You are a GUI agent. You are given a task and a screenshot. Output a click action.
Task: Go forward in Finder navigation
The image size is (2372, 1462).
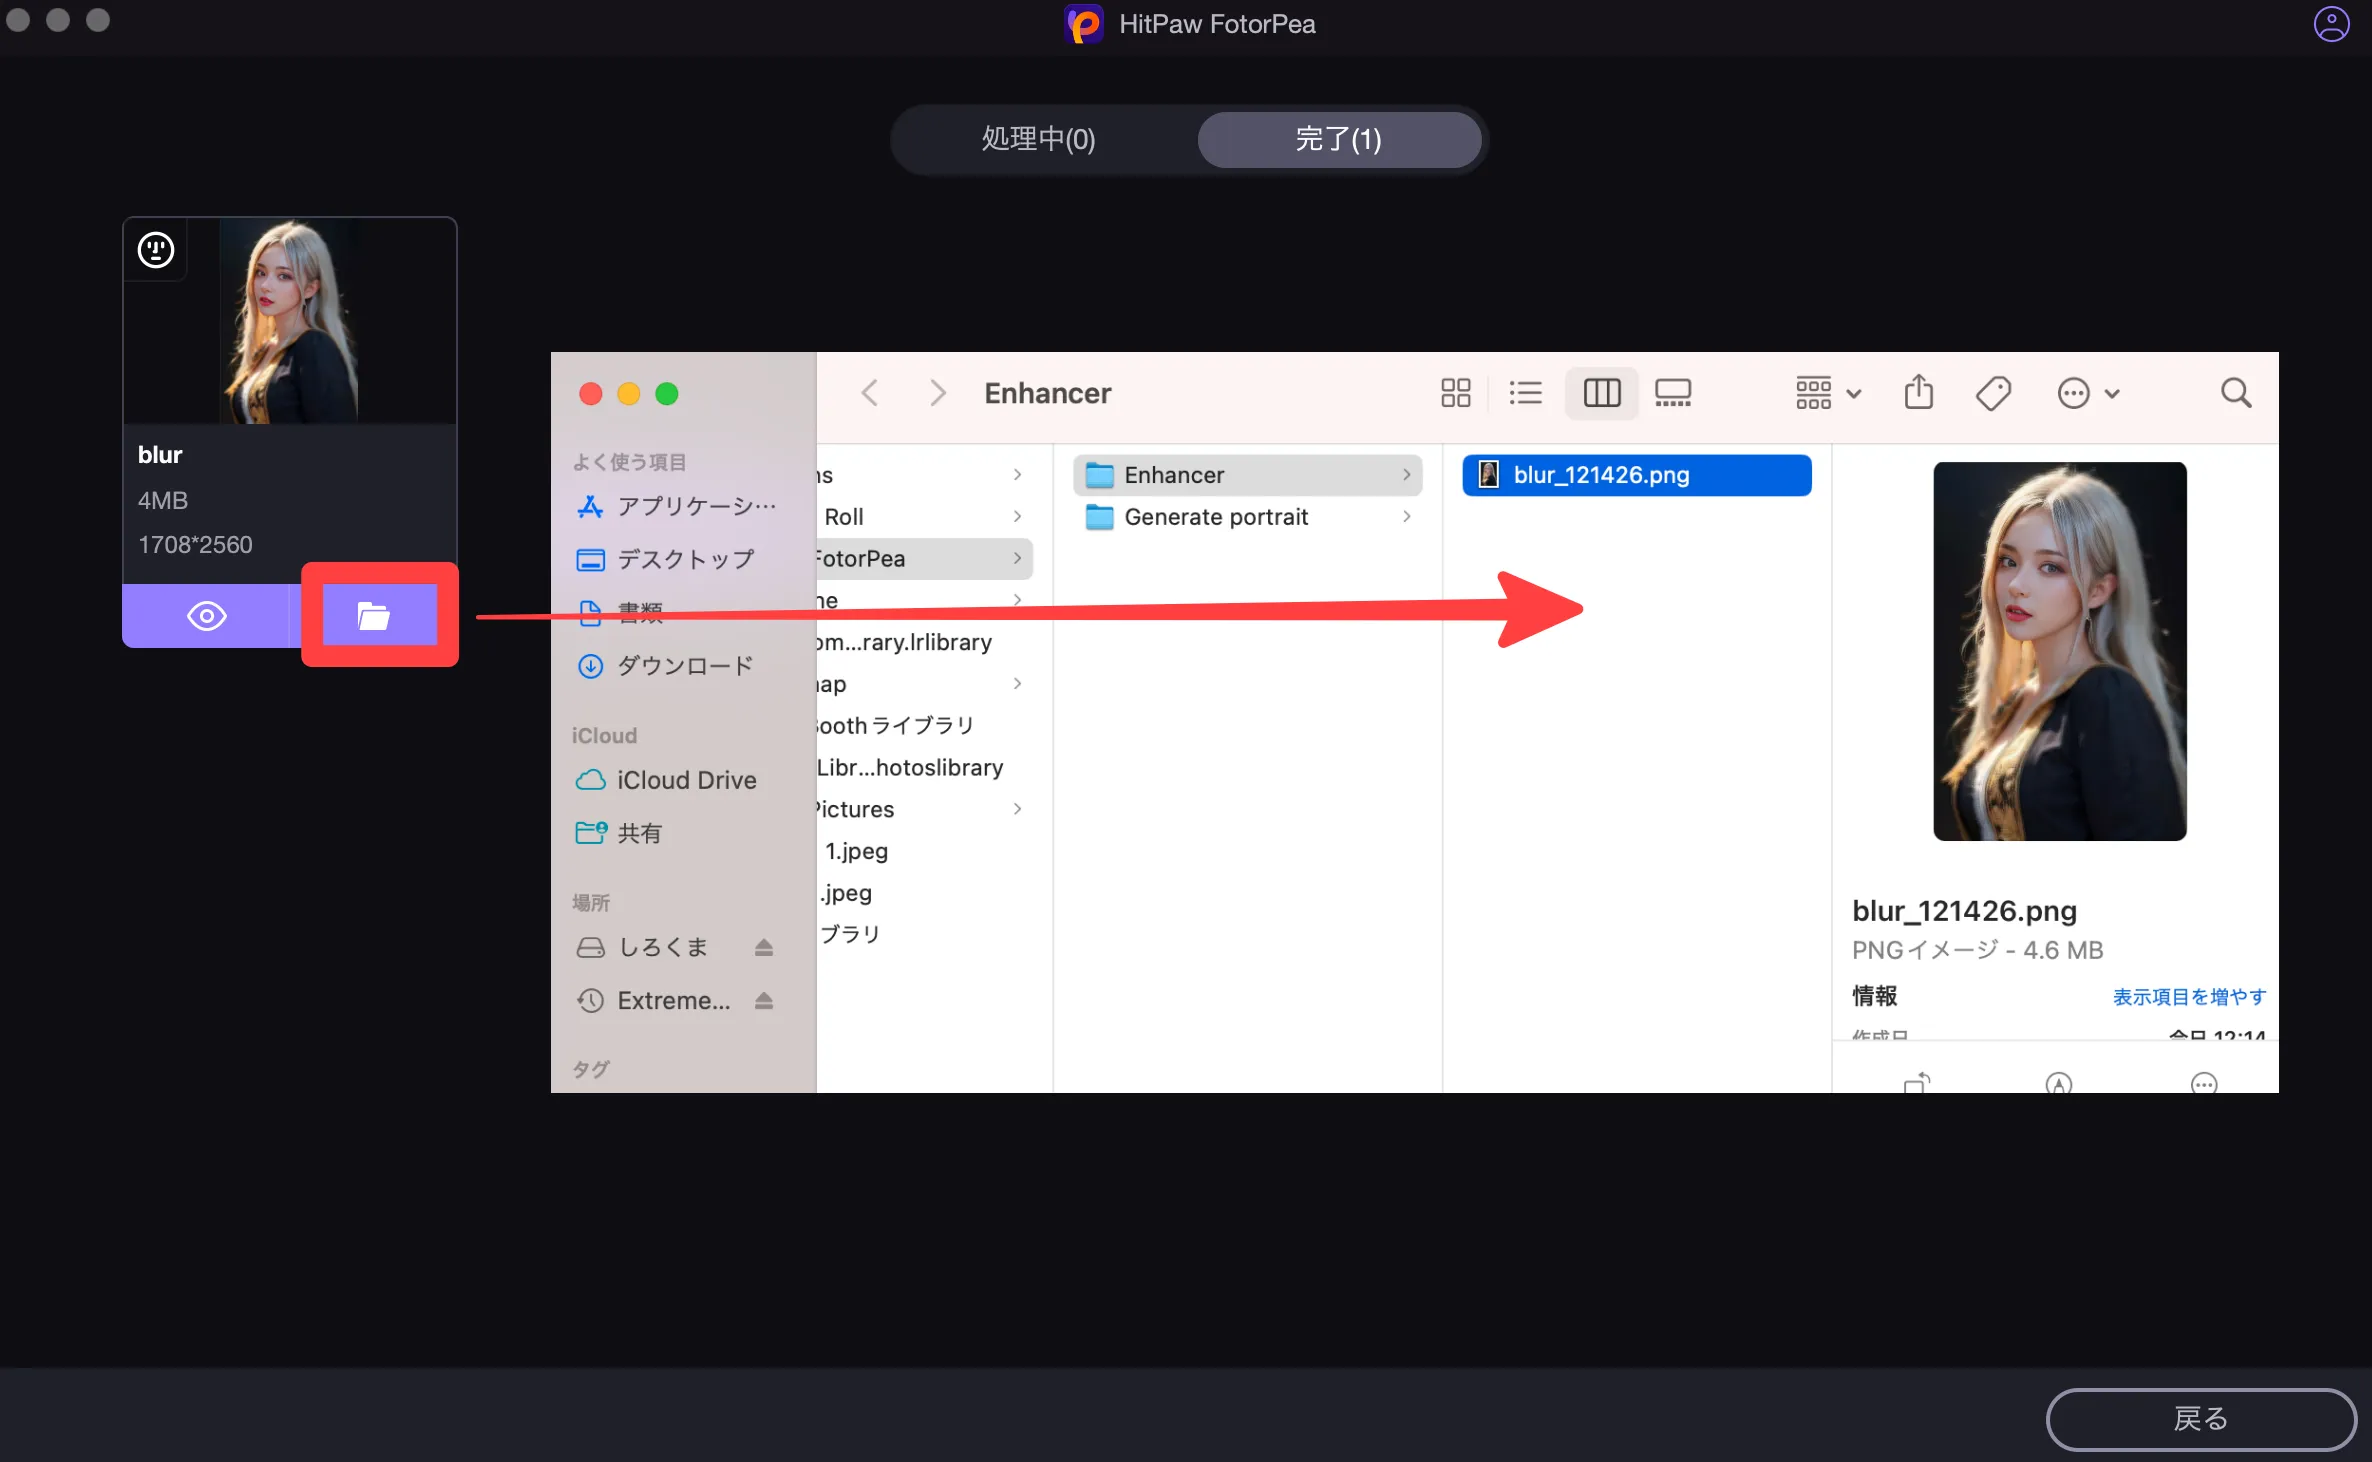pyautogui.click(x=937, y=393)
